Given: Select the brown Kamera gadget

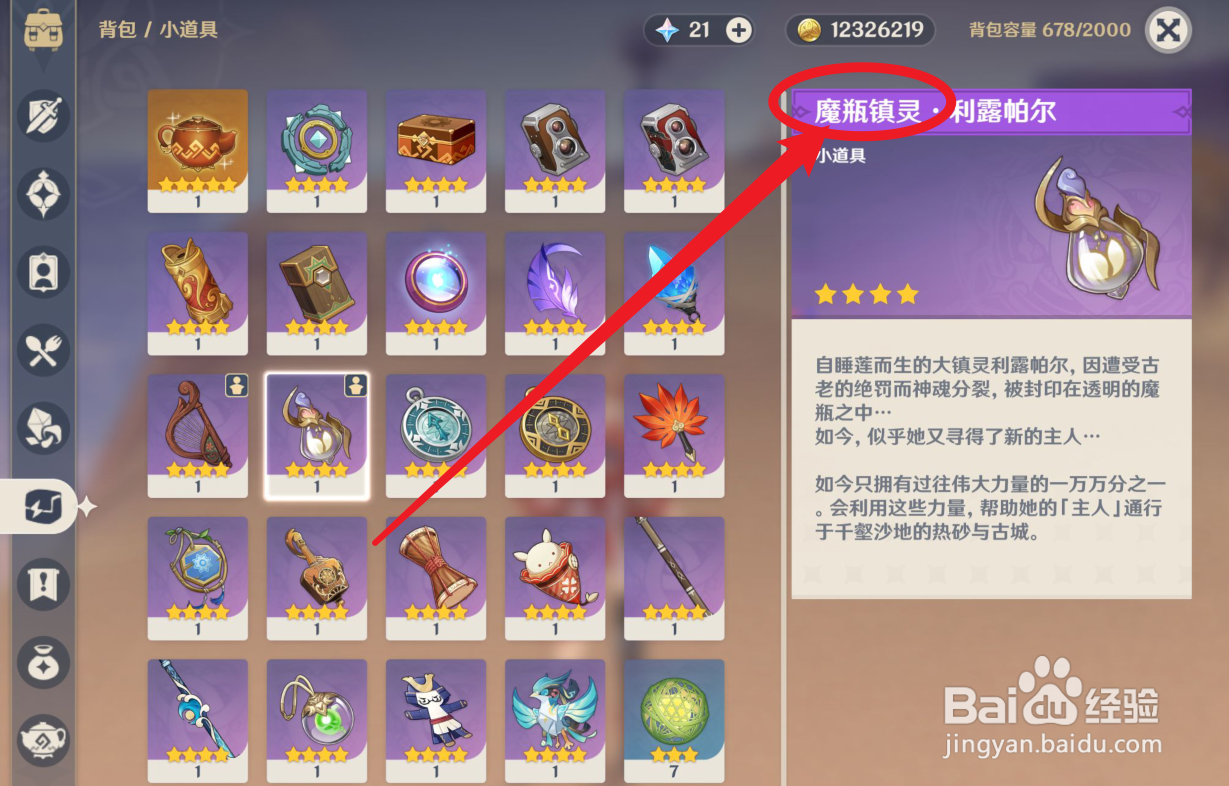Looking at the screenshot, I should 554,150.
